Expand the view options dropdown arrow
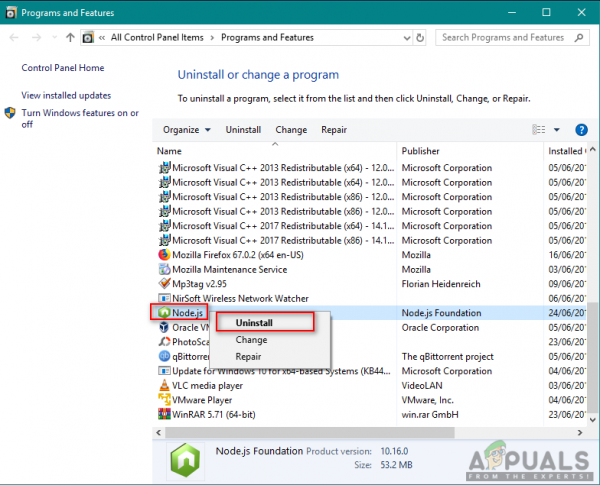Viewport: 600px width, 485px height. pos(557,130)
